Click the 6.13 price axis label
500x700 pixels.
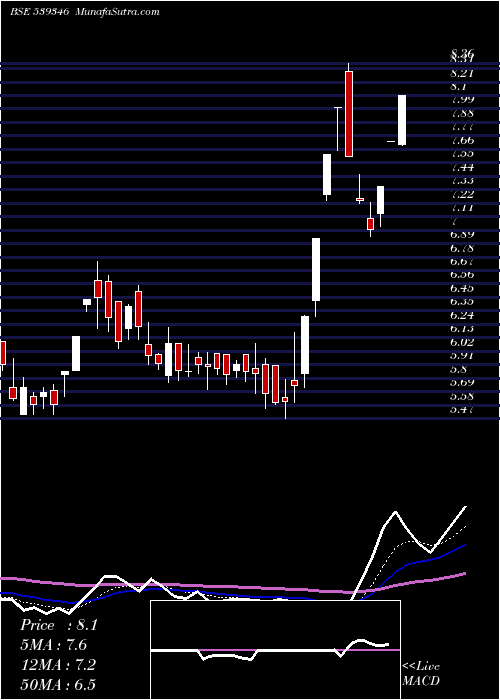coord(462,329)
